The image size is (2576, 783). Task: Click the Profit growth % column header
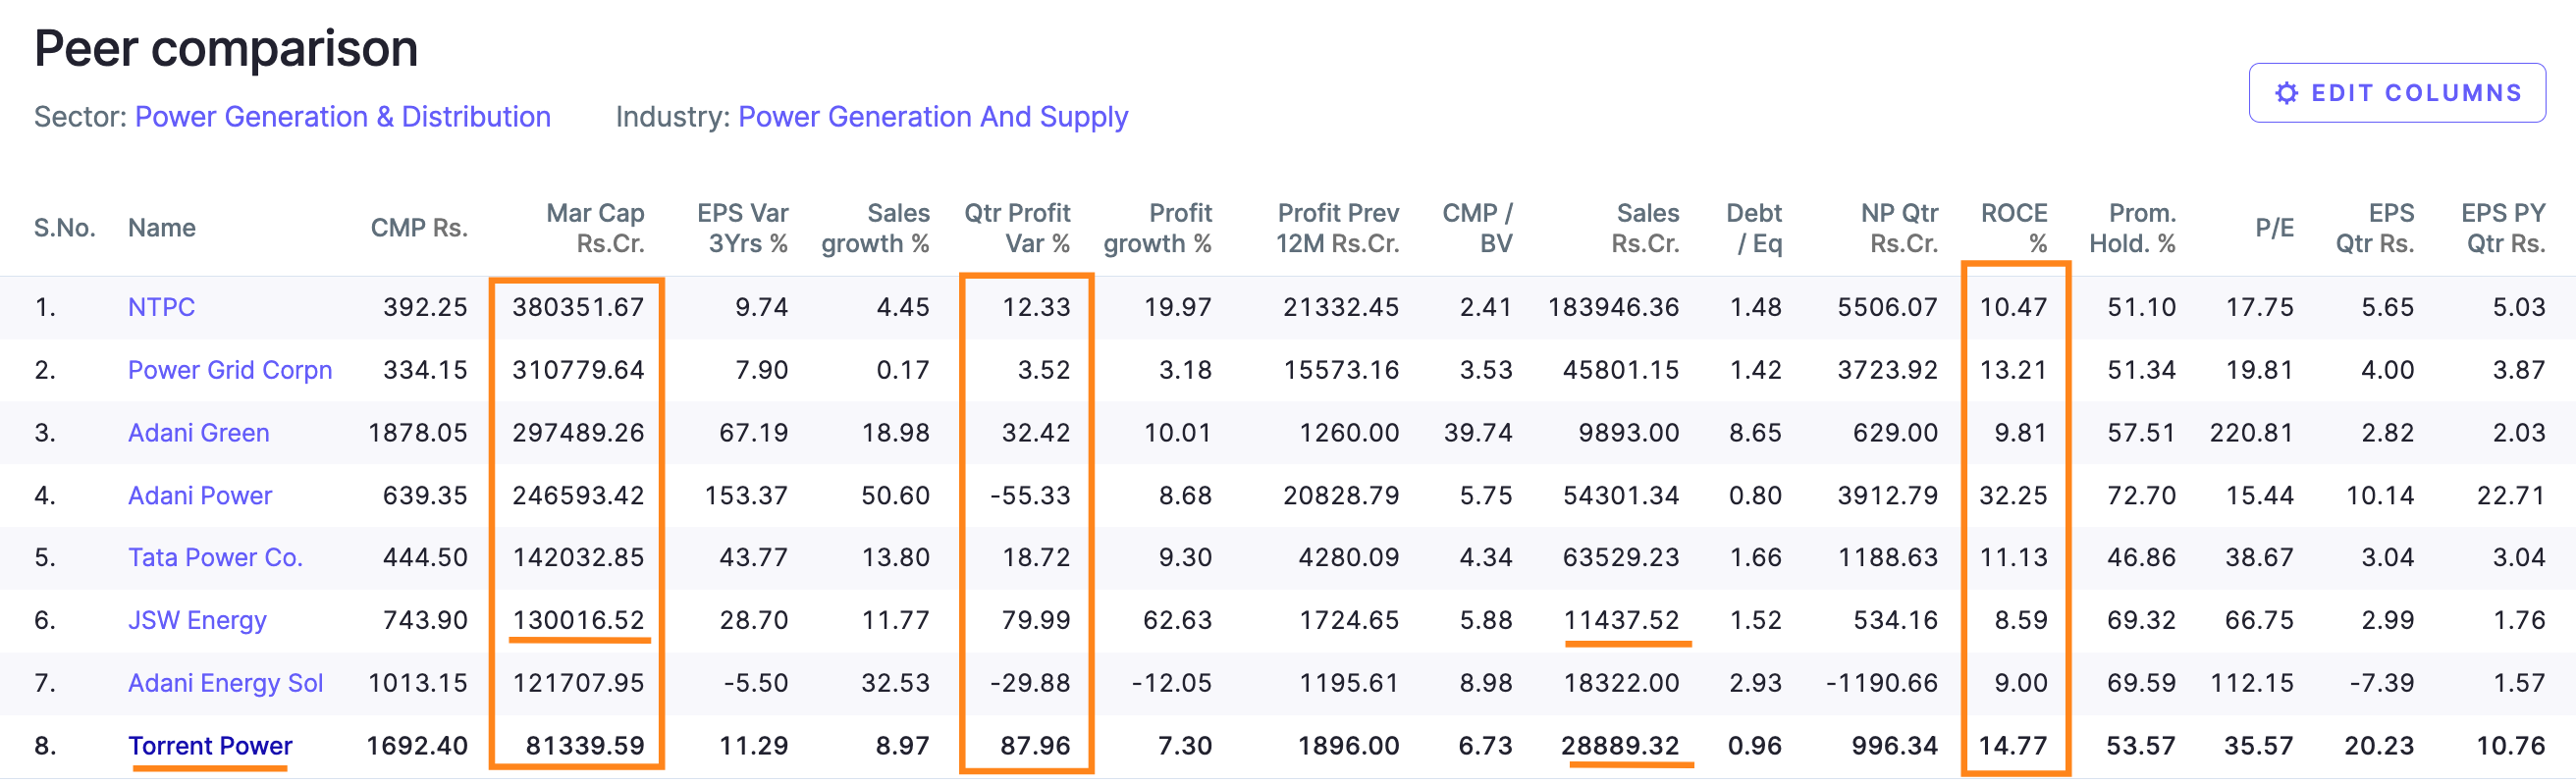(1158, 228)
